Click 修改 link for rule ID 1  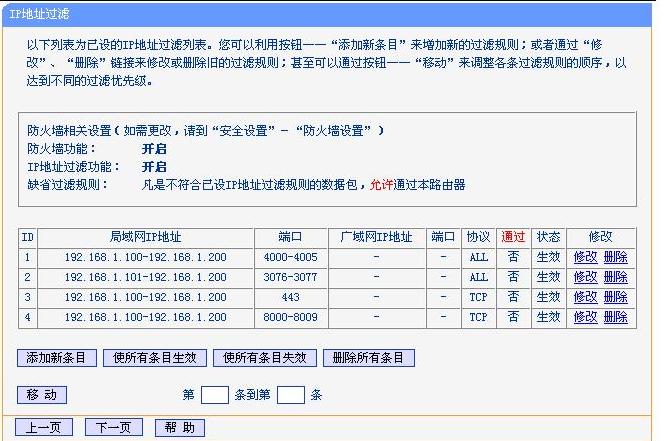[585, 257]
